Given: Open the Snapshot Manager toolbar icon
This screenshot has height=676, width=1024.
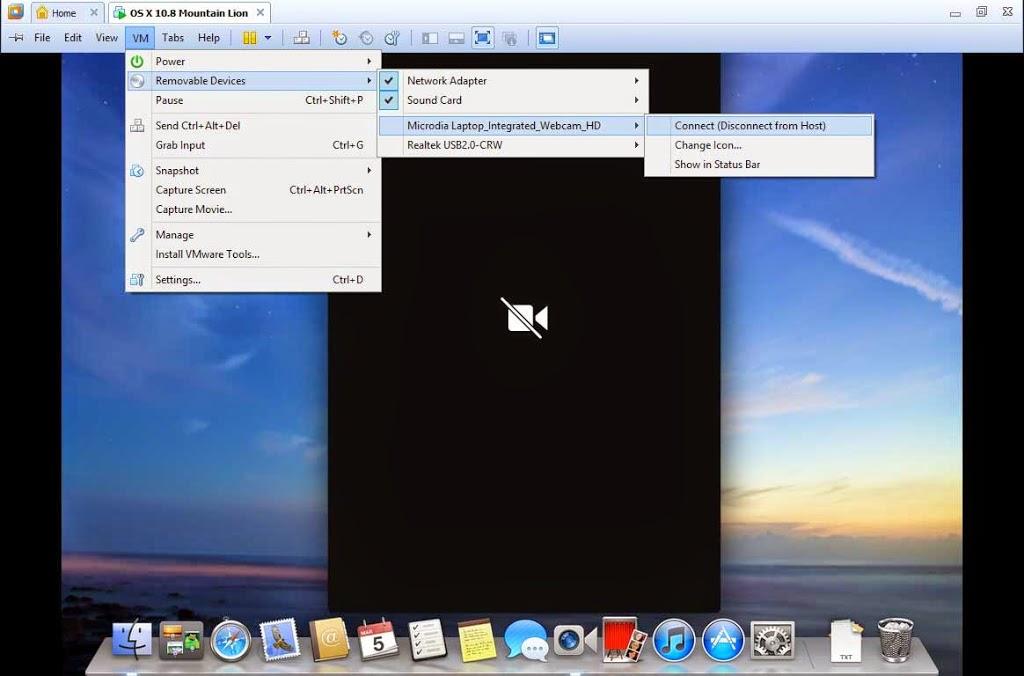Looking at the screenshot, I should click(392, 38).
